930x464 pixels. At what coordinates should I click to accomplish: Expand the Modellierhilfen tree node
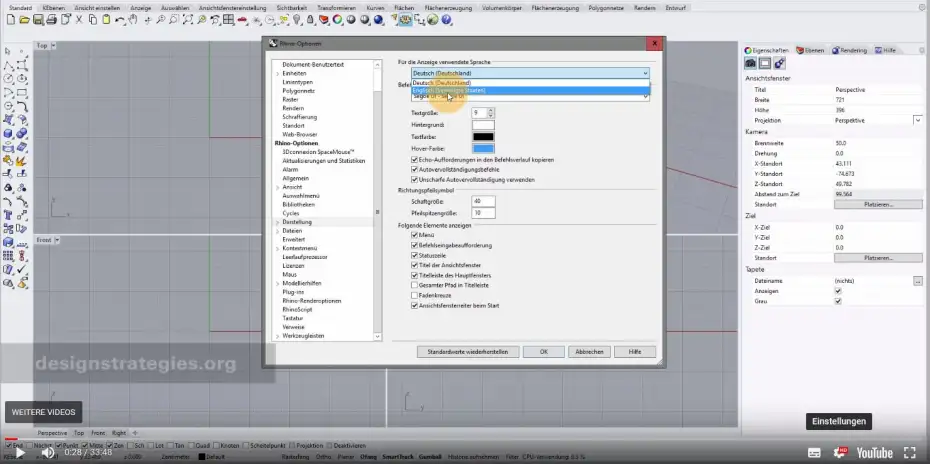point(278,284)
